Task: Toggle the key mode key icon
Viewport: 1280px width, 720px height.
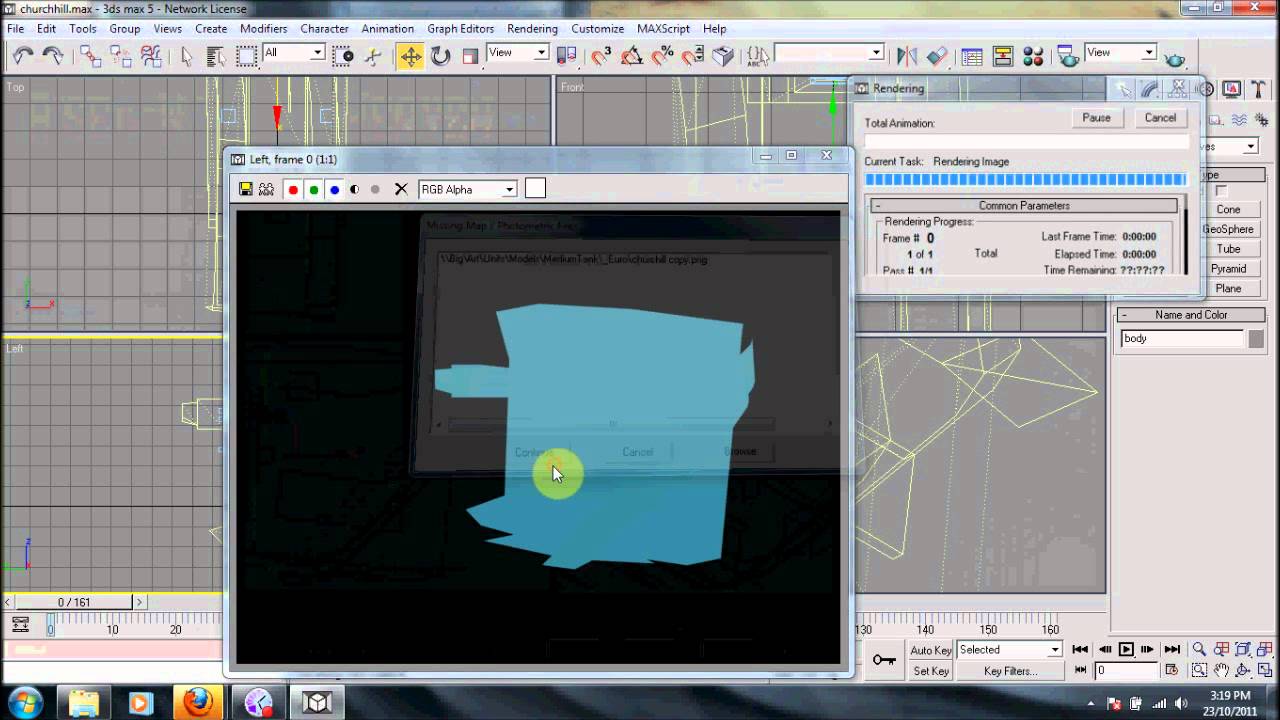Action: [884, 660]
